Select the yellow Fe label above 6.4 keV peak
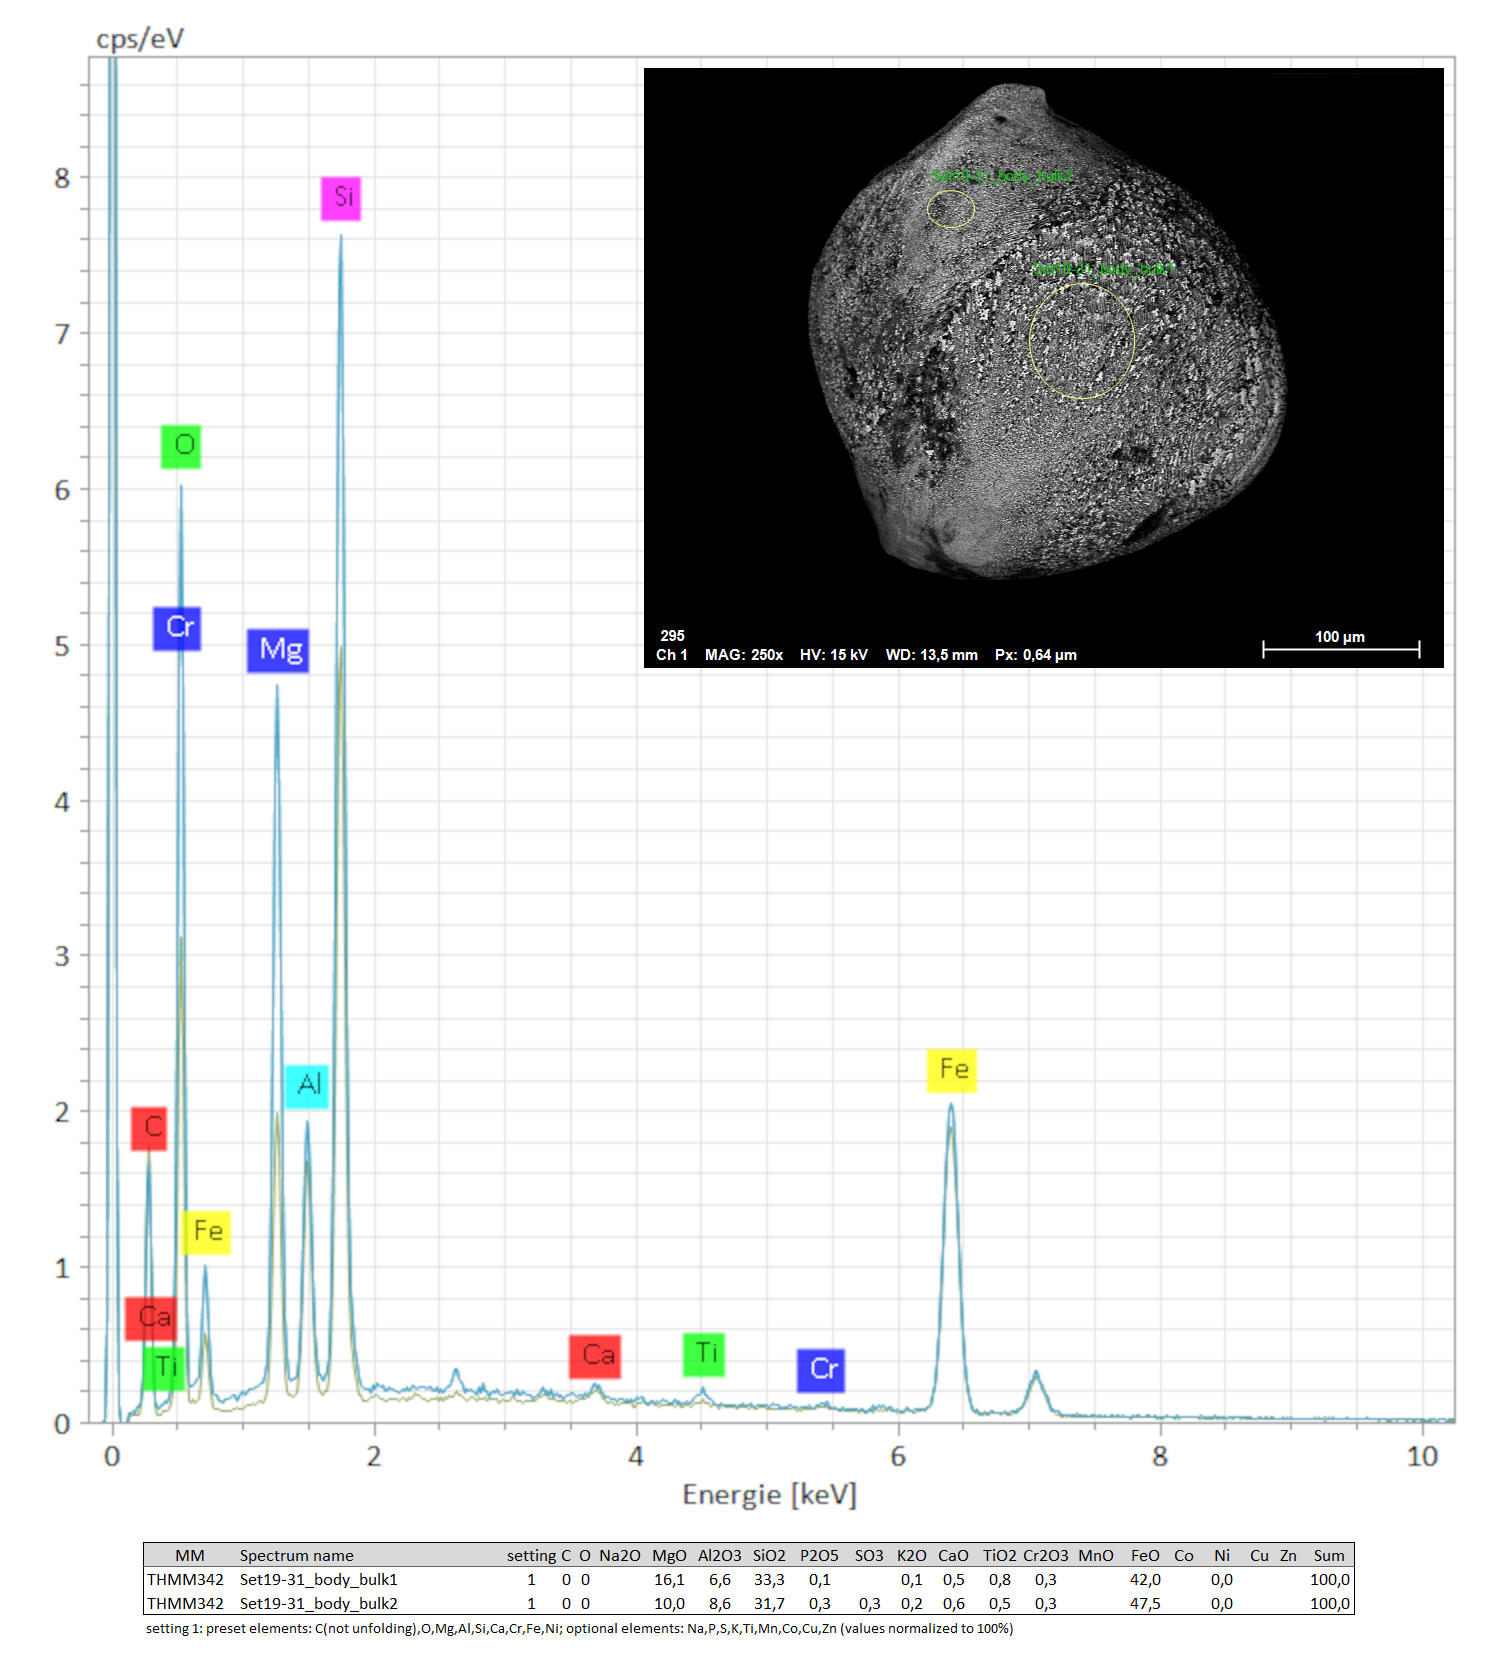This screenshot has width=1486, height=1680. [x=951, y=1070]
